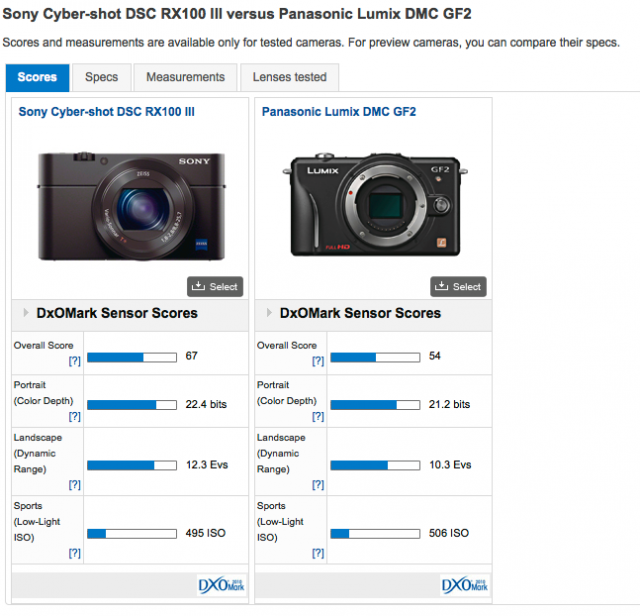This screenshot has width=640, height=616.
Task: Click Panasonic overall score bar showing 54
Action: point(375,357)
